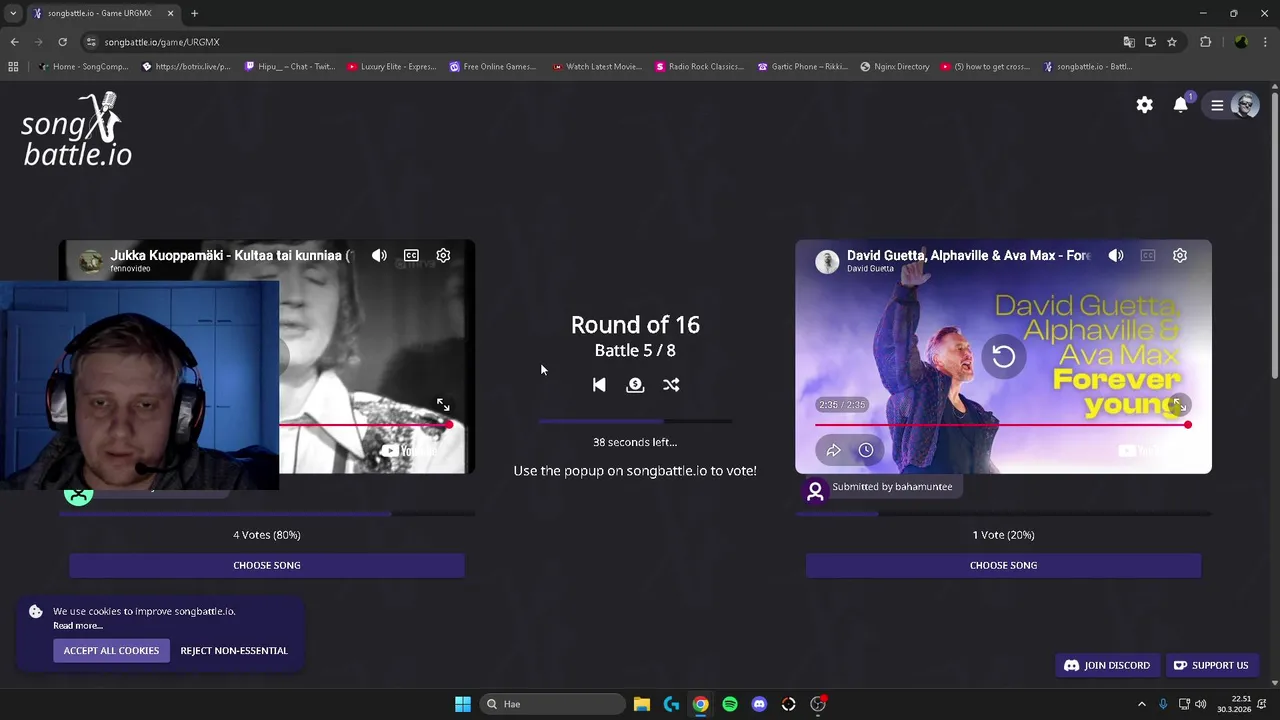Seek in the David Guetta video progress bar
1280x720 pixels.
pos(1003,425)
